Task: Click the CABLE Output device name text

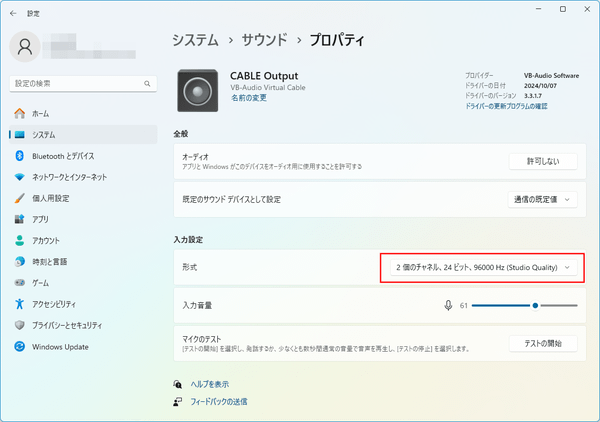Action: click(264, 76)
